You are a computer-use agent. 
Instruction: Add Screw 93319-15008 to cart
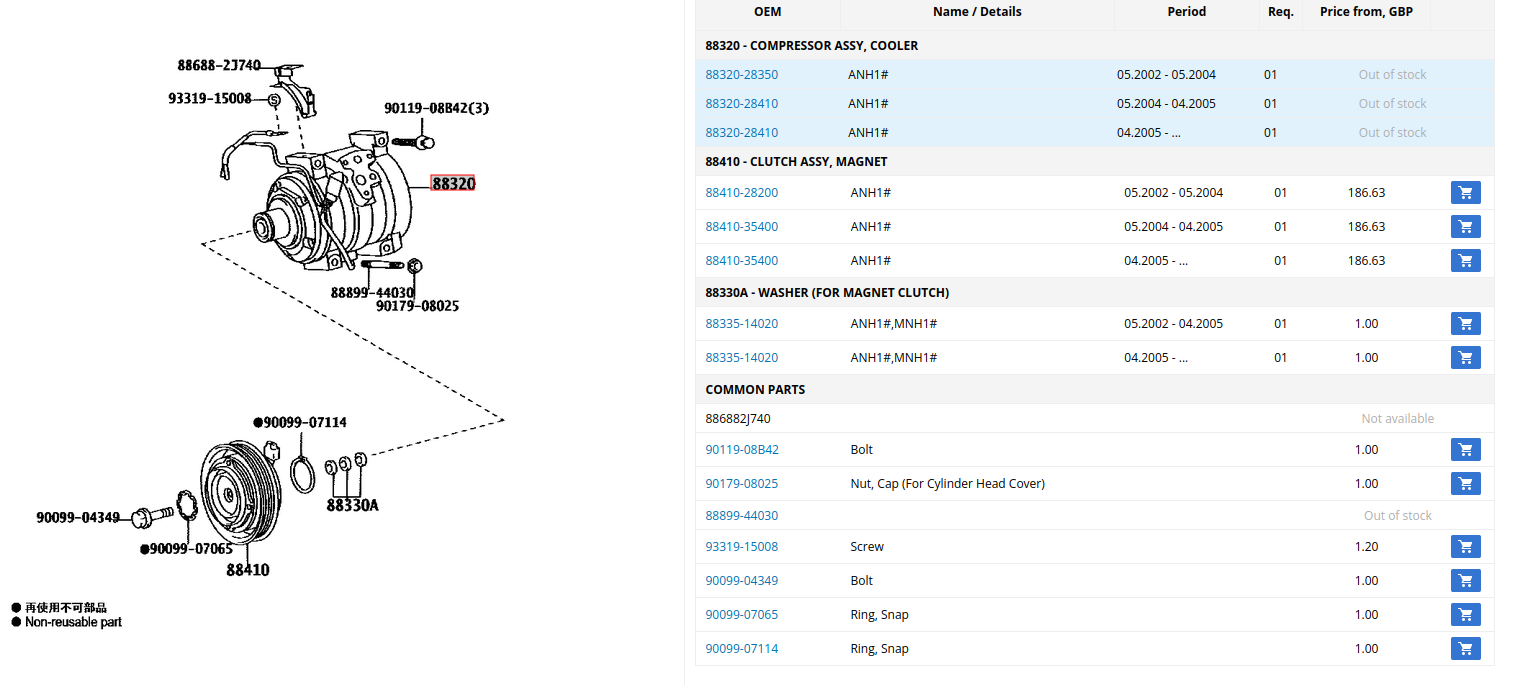[1465, 547]
